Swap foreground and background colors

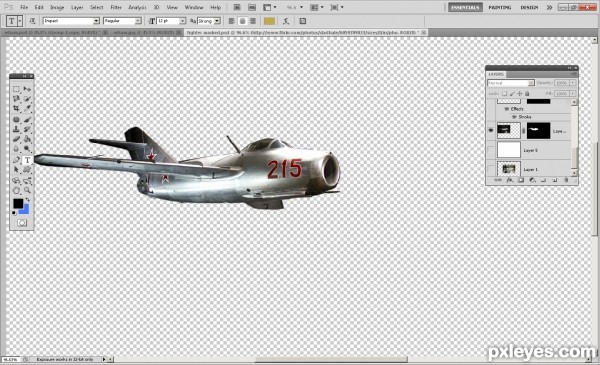pos(28,200)
